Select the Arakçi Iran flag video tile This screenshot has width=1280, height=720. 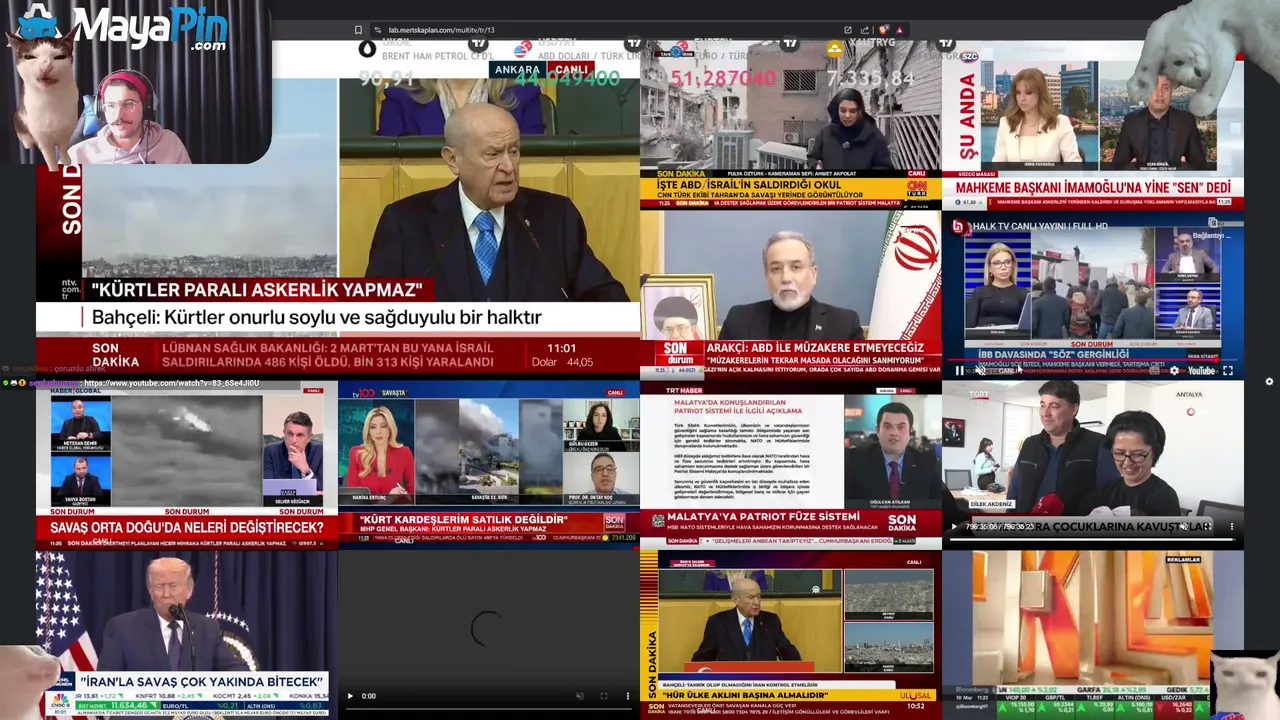click(x=791, y=294)
